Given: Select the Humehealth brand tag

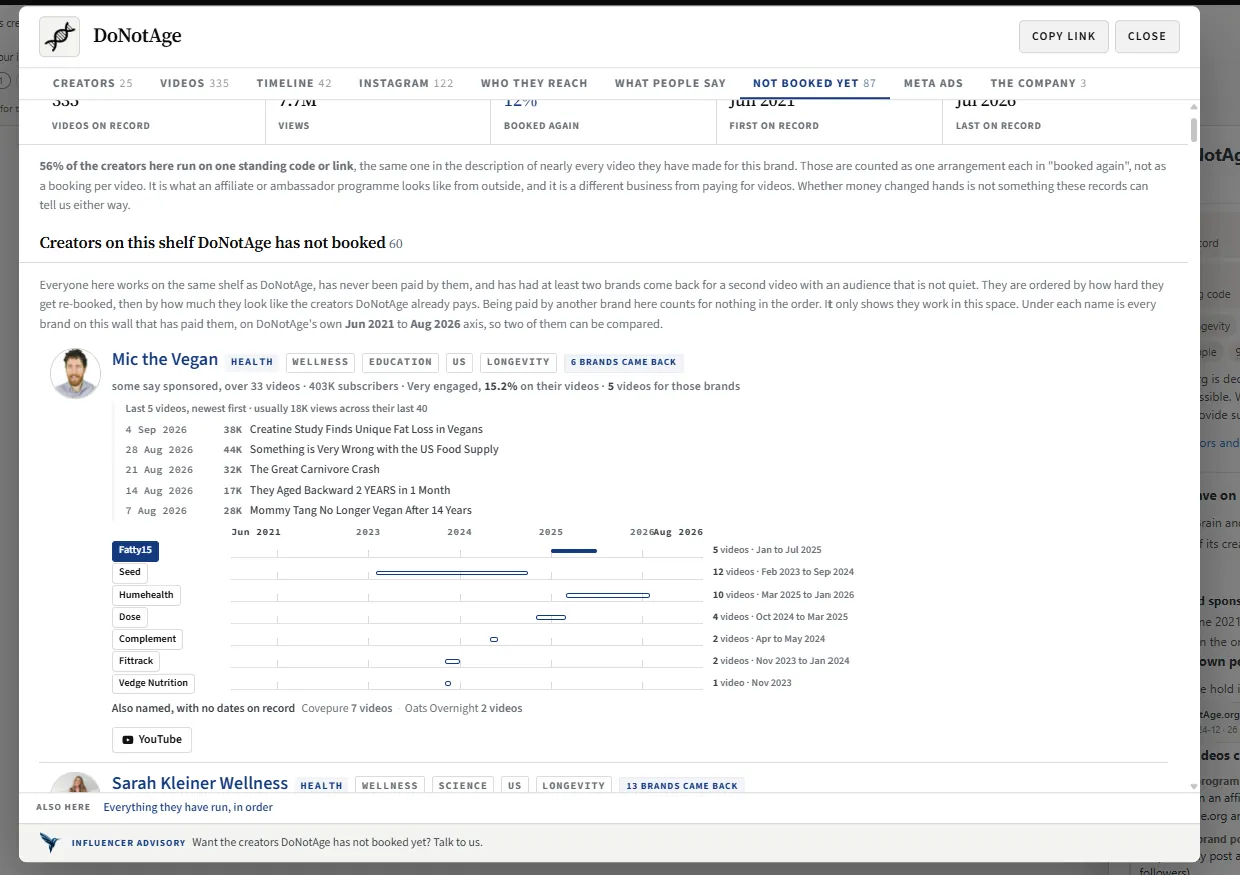Looking at the screenshot, I should [146, 595].
